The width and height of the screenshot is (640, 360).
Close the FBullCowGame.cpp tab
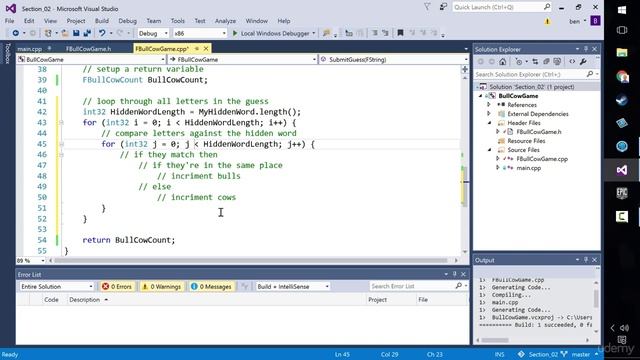pos(206,49)
